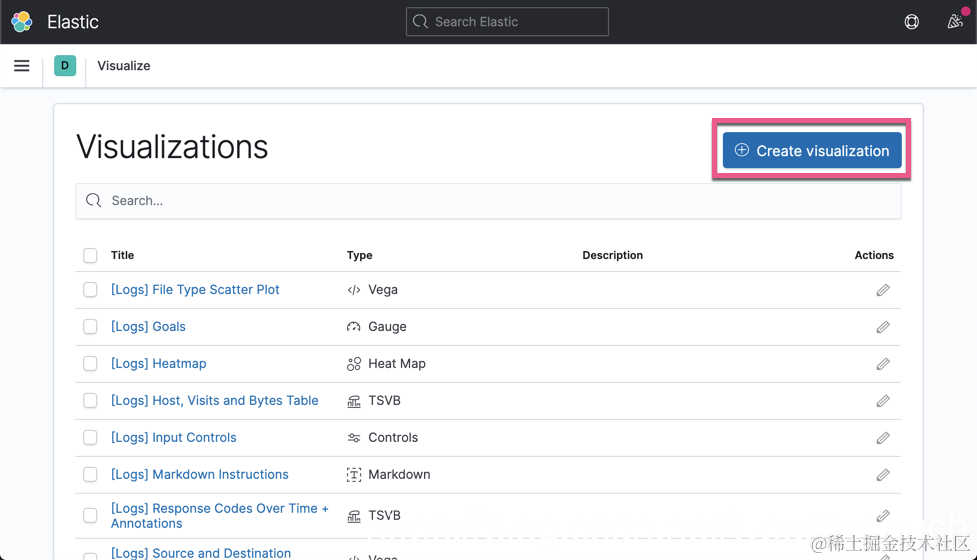This screenshot has width=977, height=560.
Task: Click TSVB icon in Response Codes row
Action: point(354,516)
